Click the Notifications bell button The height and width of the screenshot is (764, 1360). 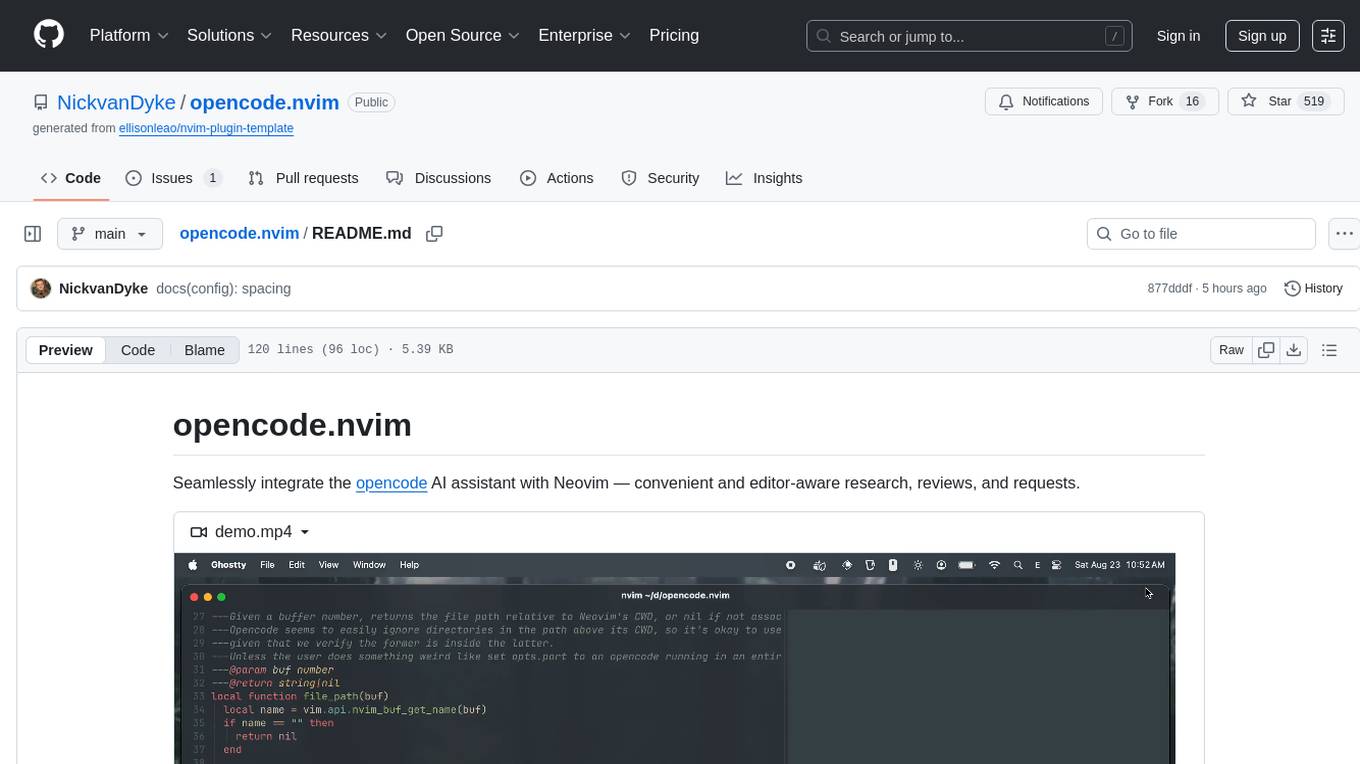point(1044,101)
